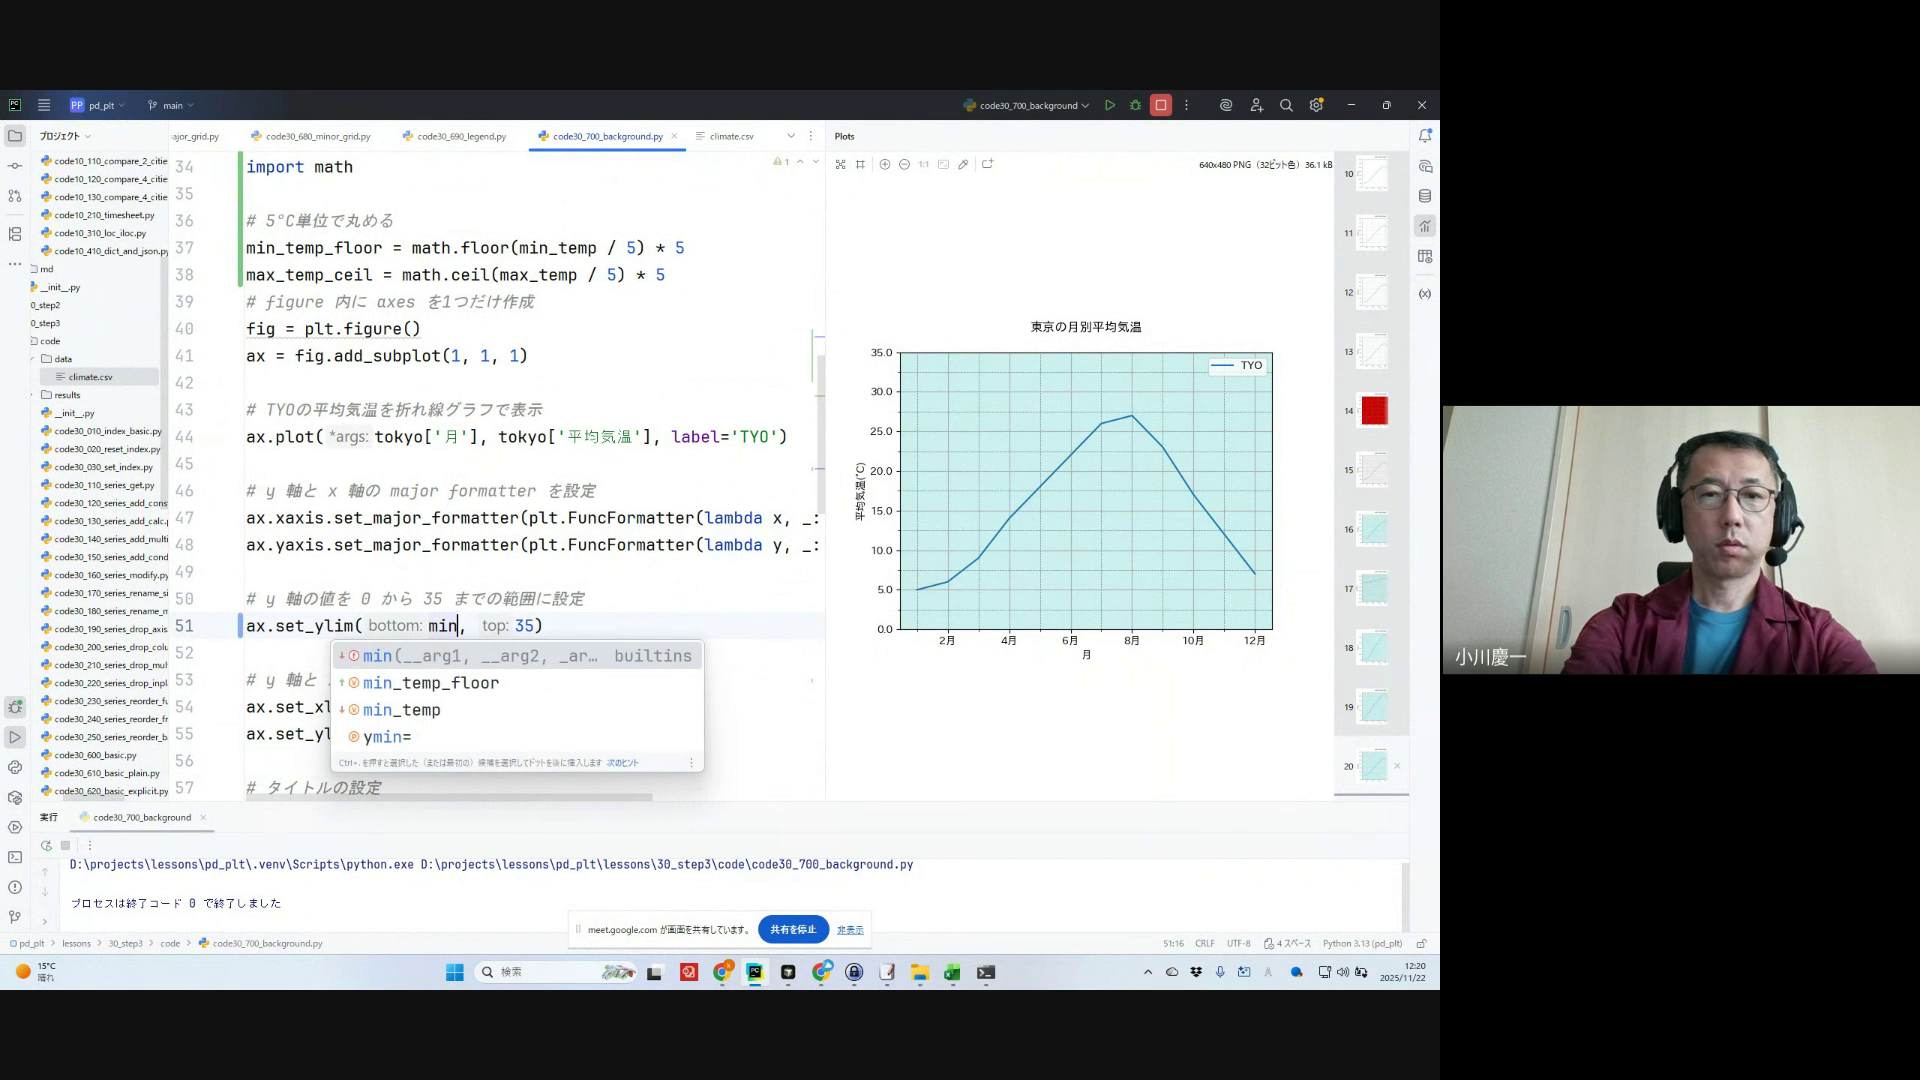Viewport: 1920px width, 1080px height.
Task: Switch to the climate.csv editor tab
Action: click(x=731, y=136)
